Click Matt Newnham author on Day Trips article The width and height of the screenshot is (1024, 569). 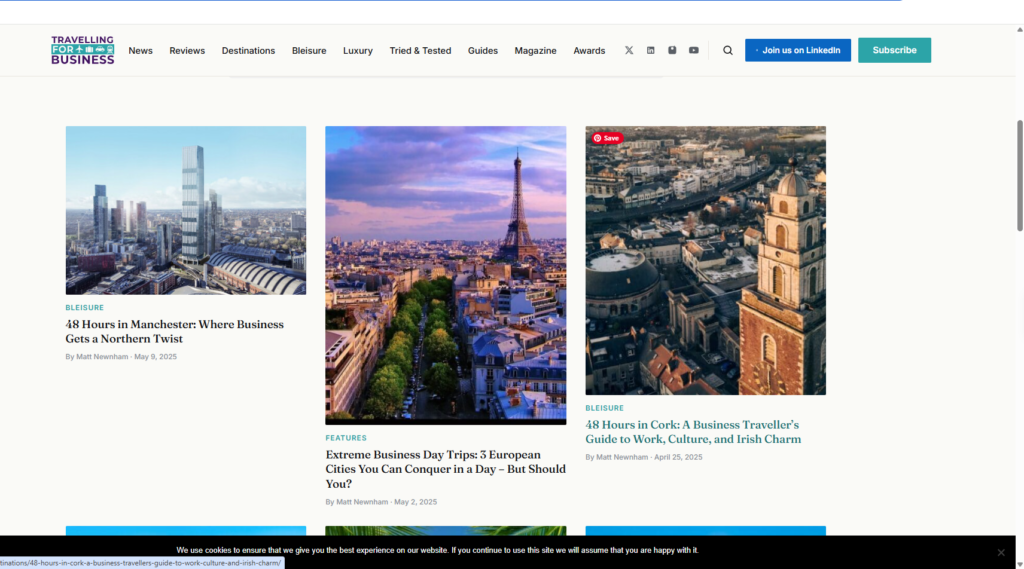[x=362, y=502]
